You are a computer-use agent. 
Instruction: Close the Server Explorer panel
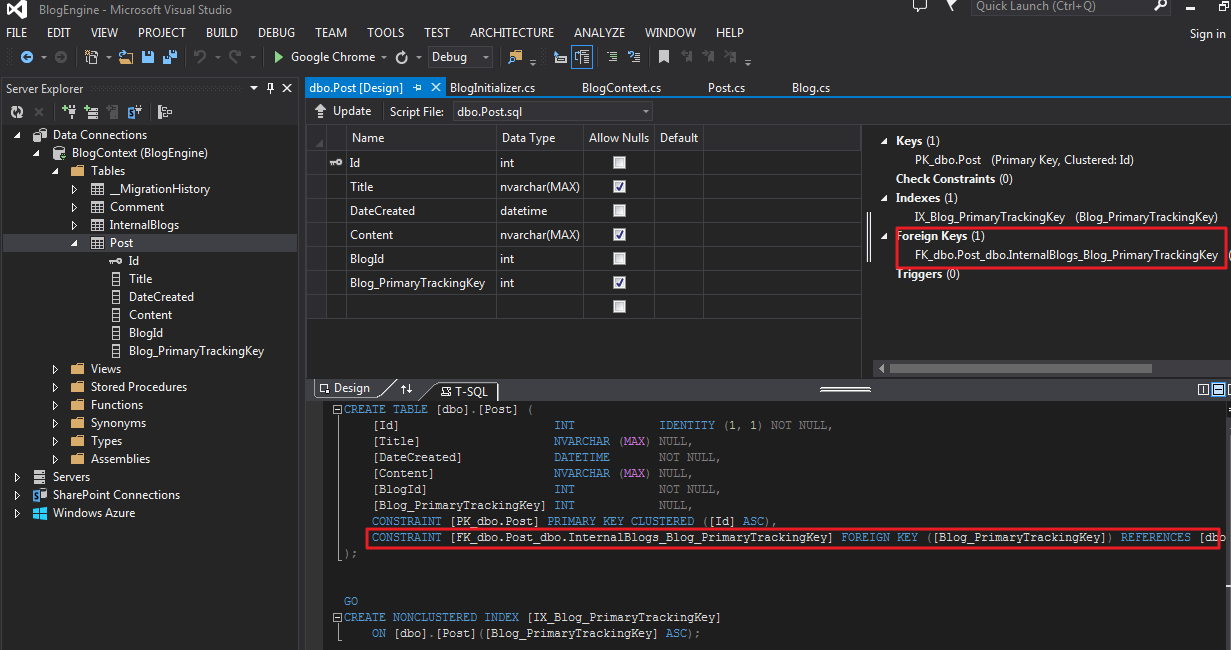tap(287, 88)
